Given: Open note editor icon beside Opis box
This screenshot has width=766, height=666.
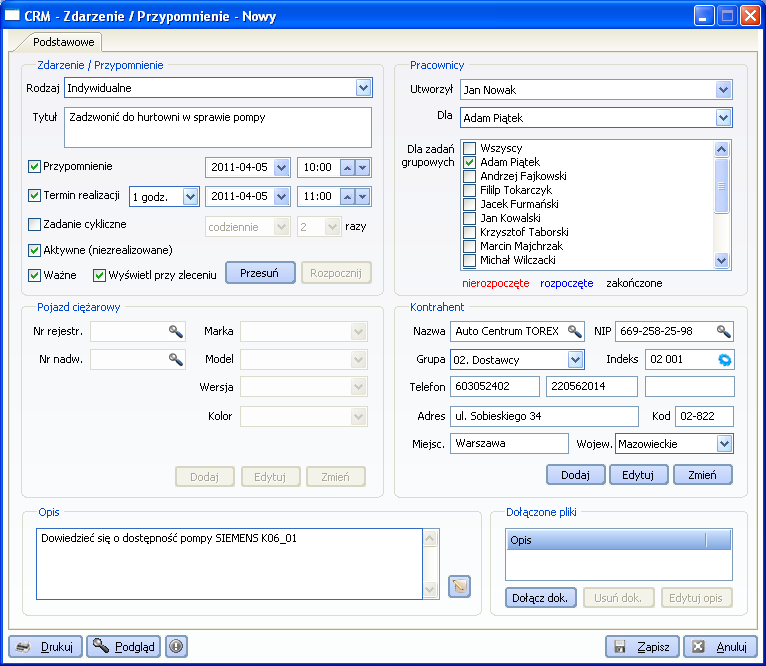Looking at the screenshot, I should pyautogui.click(x=459, y=586).
